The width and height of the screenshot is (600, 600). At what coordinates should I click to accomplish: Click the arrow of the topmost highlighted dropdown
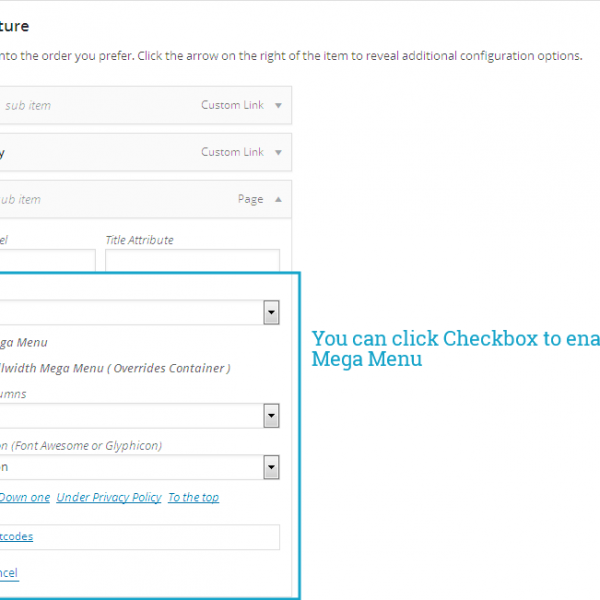point(271,313)
